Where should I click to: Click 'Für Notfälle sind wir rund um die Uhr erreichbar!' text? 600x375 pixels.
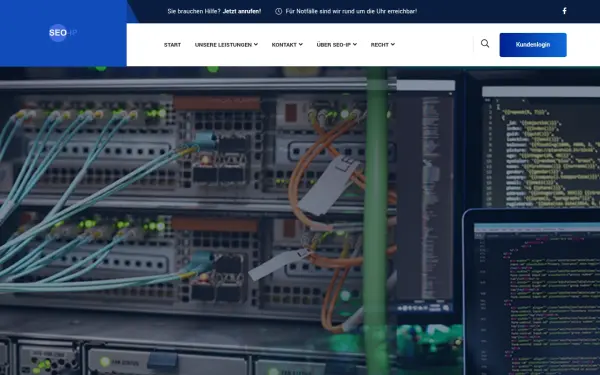coord(351,11)
